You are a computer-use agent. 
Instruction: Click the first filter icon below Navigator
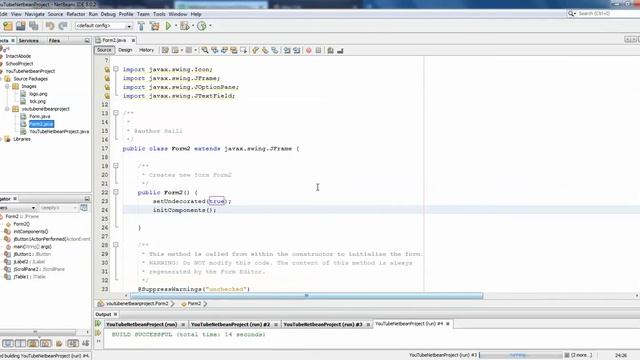[x=8, y=344]
